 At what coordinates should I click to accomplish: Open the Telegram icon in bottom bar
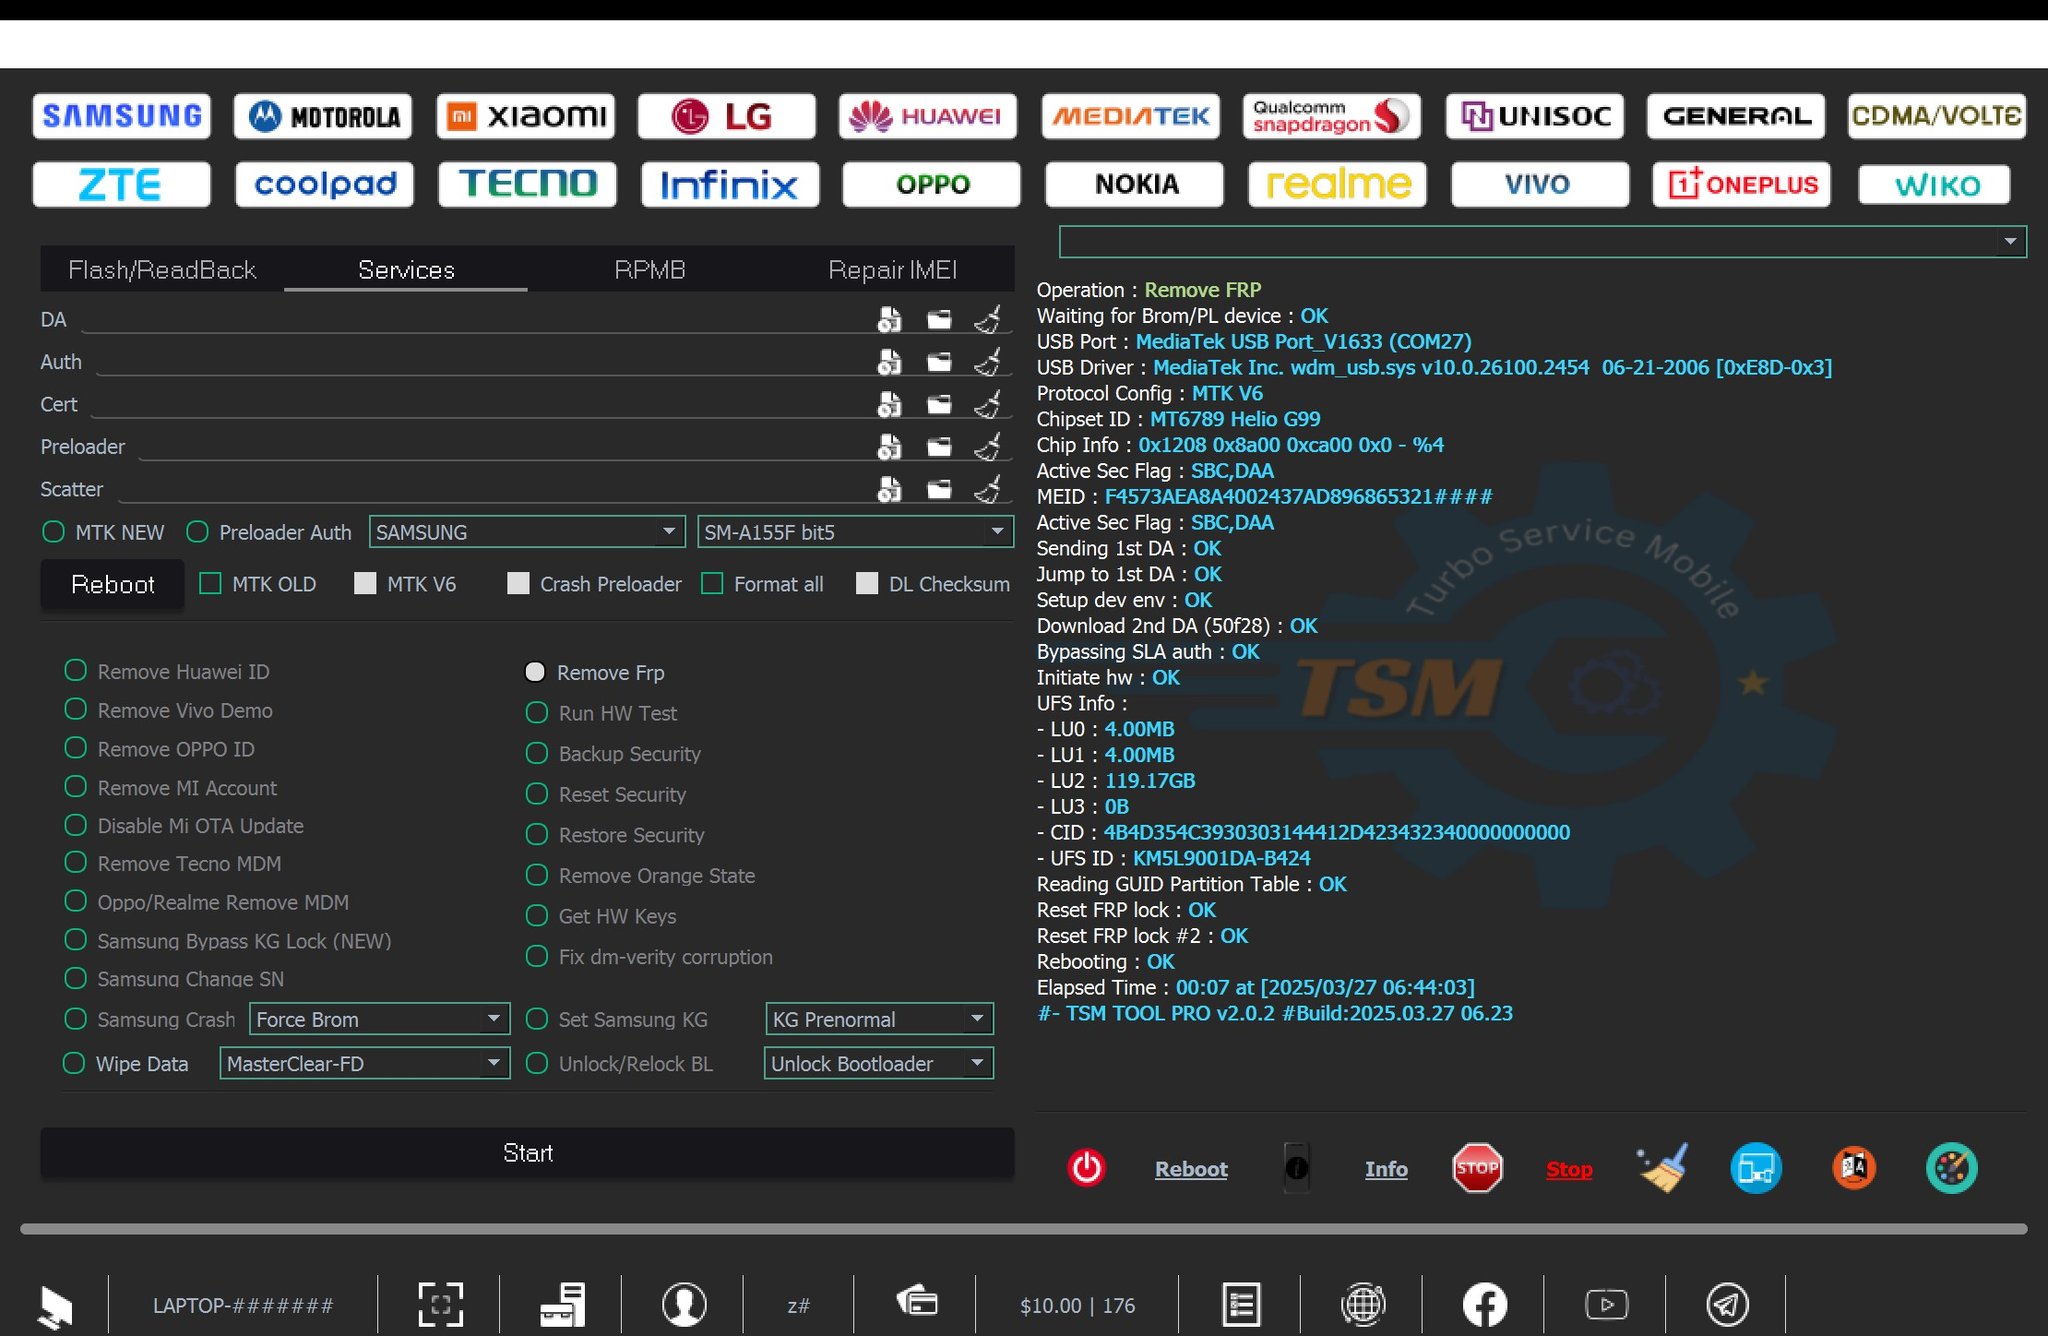tap(1727, 1305)
